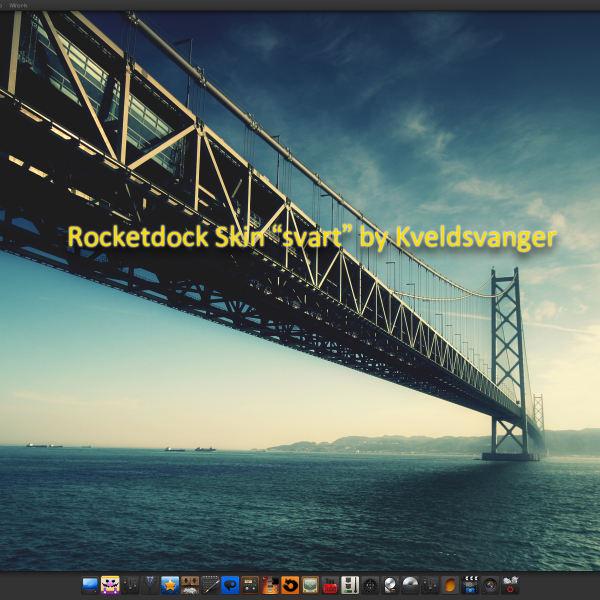This screenshot has width=600, height=600.
Task: Open the CD disc drive icon
Action: click(x=410, y=585)
